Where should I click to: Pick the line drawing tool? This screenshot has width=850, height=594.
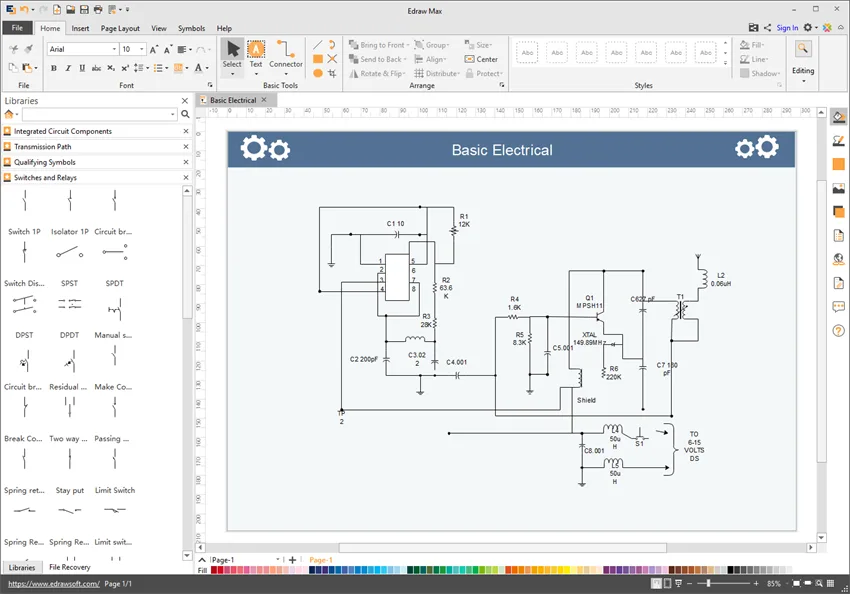318,45
